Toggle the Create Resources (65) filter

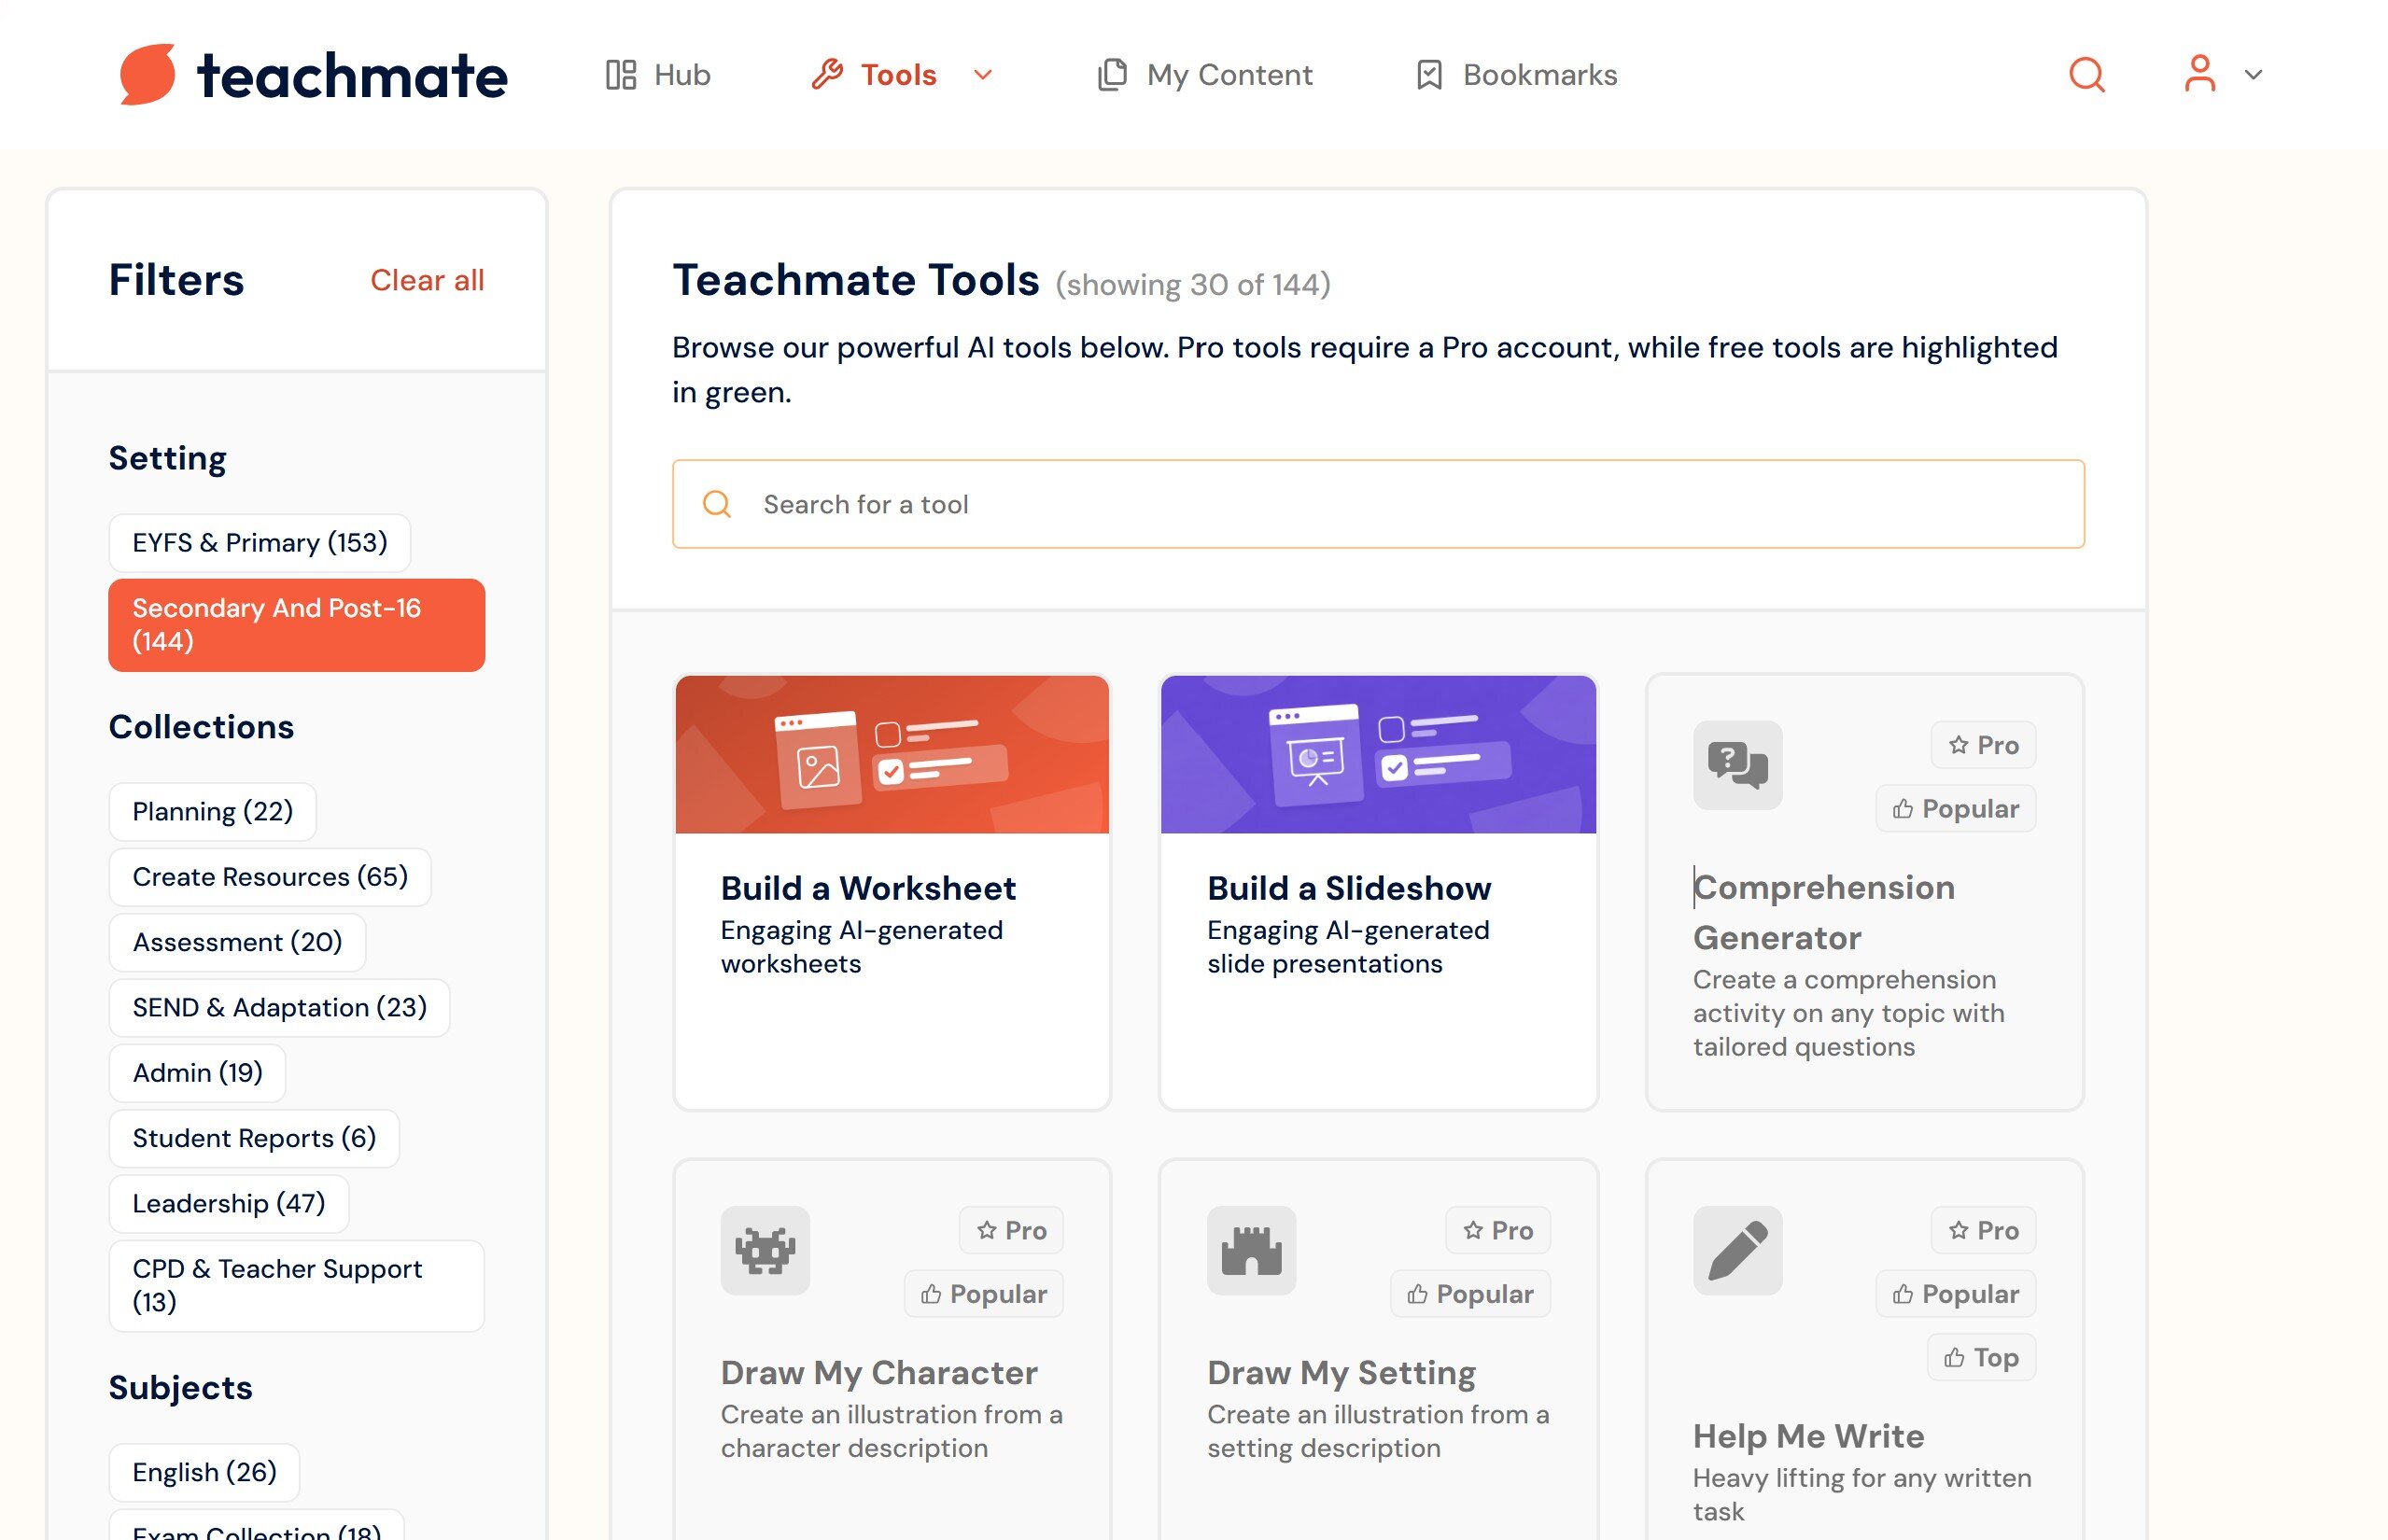270,877
